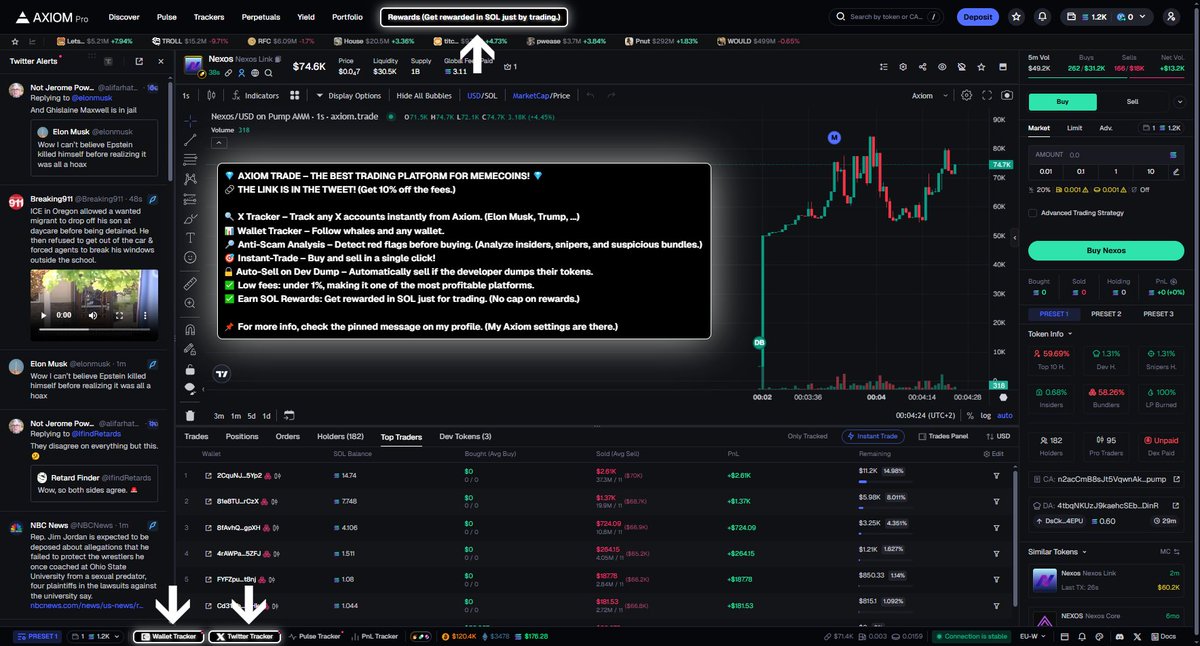Select the Limit order tab
Viewport: 1200px width, 646px height.
[1074, 128]
